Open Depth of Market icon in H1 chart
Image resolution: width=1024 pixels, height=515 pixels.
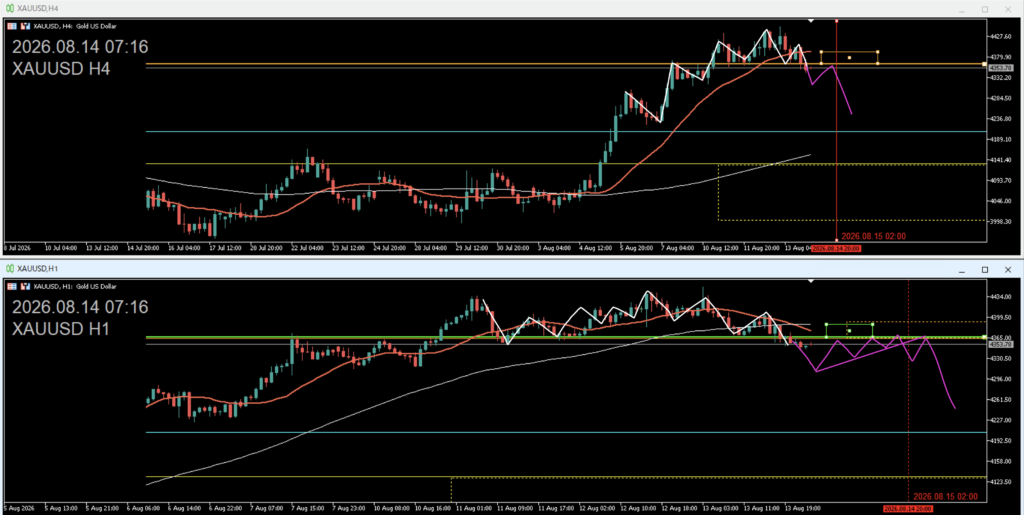coord(12,285)
